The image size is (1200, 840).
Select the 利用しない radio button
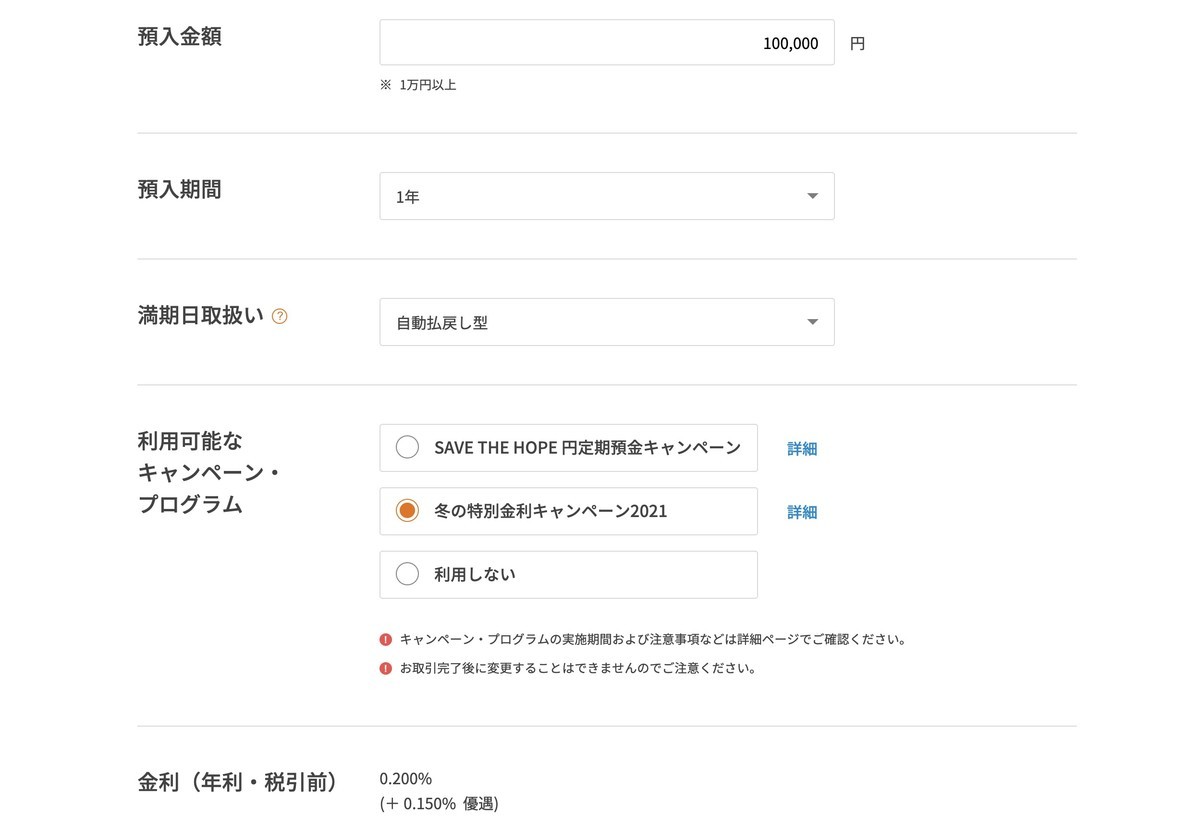[x=407, y=573]
